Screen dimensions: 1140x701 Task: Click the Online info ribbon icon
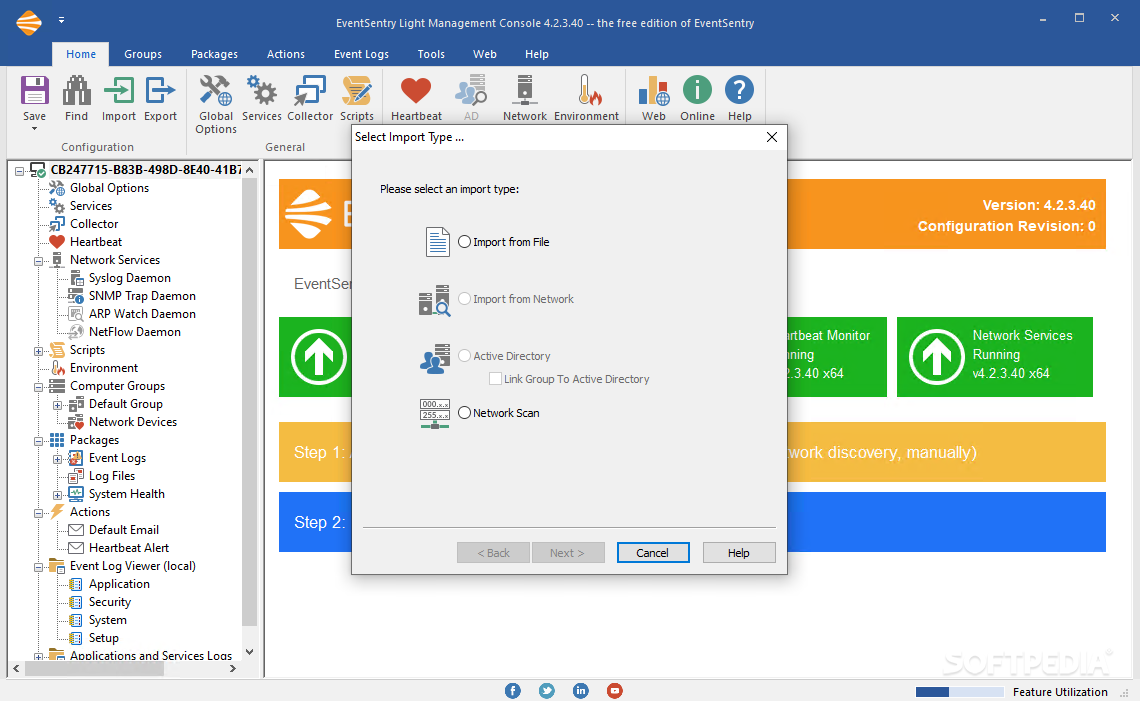[697, 90]
